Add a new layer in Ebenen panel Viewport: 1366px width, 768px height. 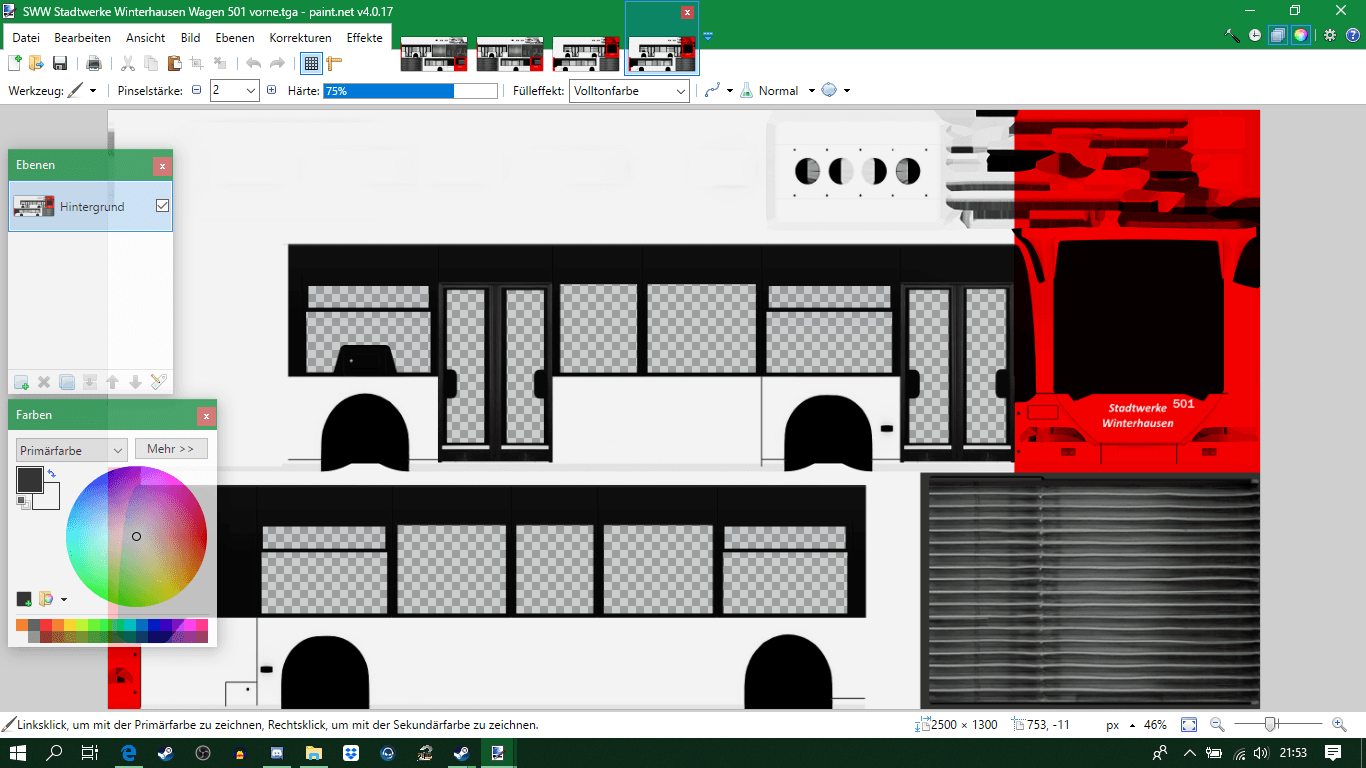click(x=21, y=382)
